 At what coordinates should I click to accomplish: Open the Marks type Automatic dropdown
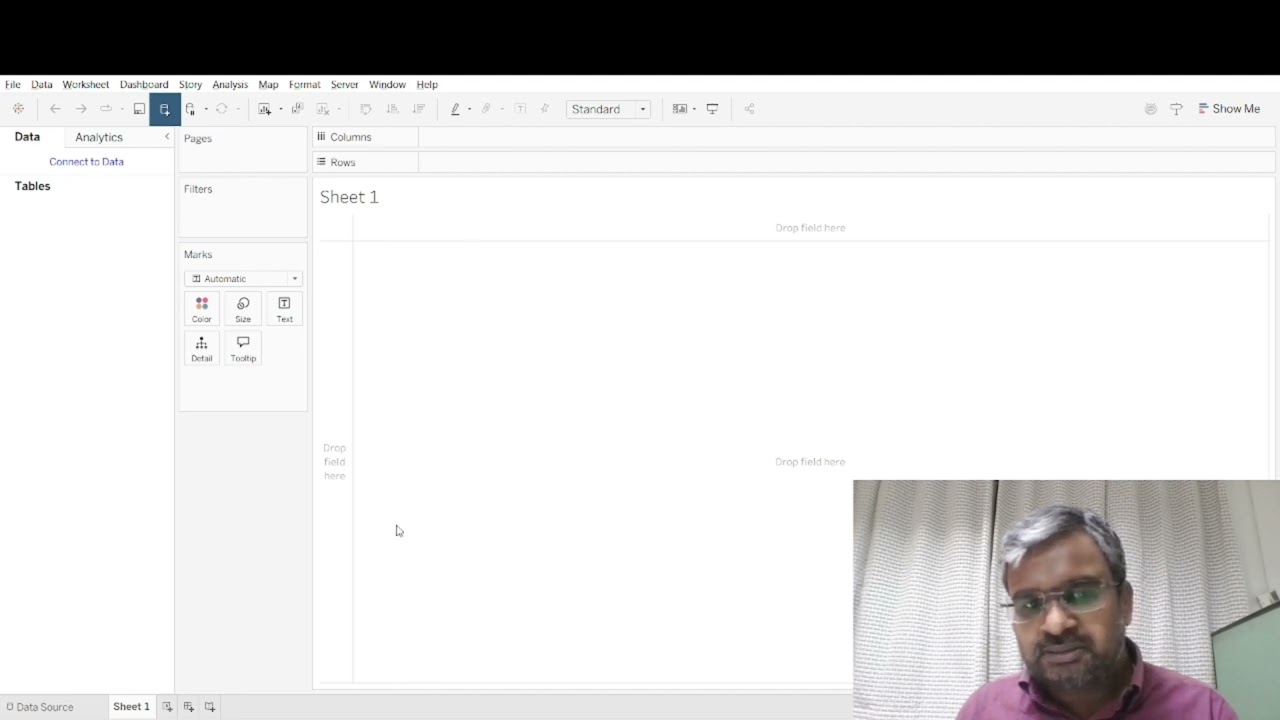tap(243, 279)
